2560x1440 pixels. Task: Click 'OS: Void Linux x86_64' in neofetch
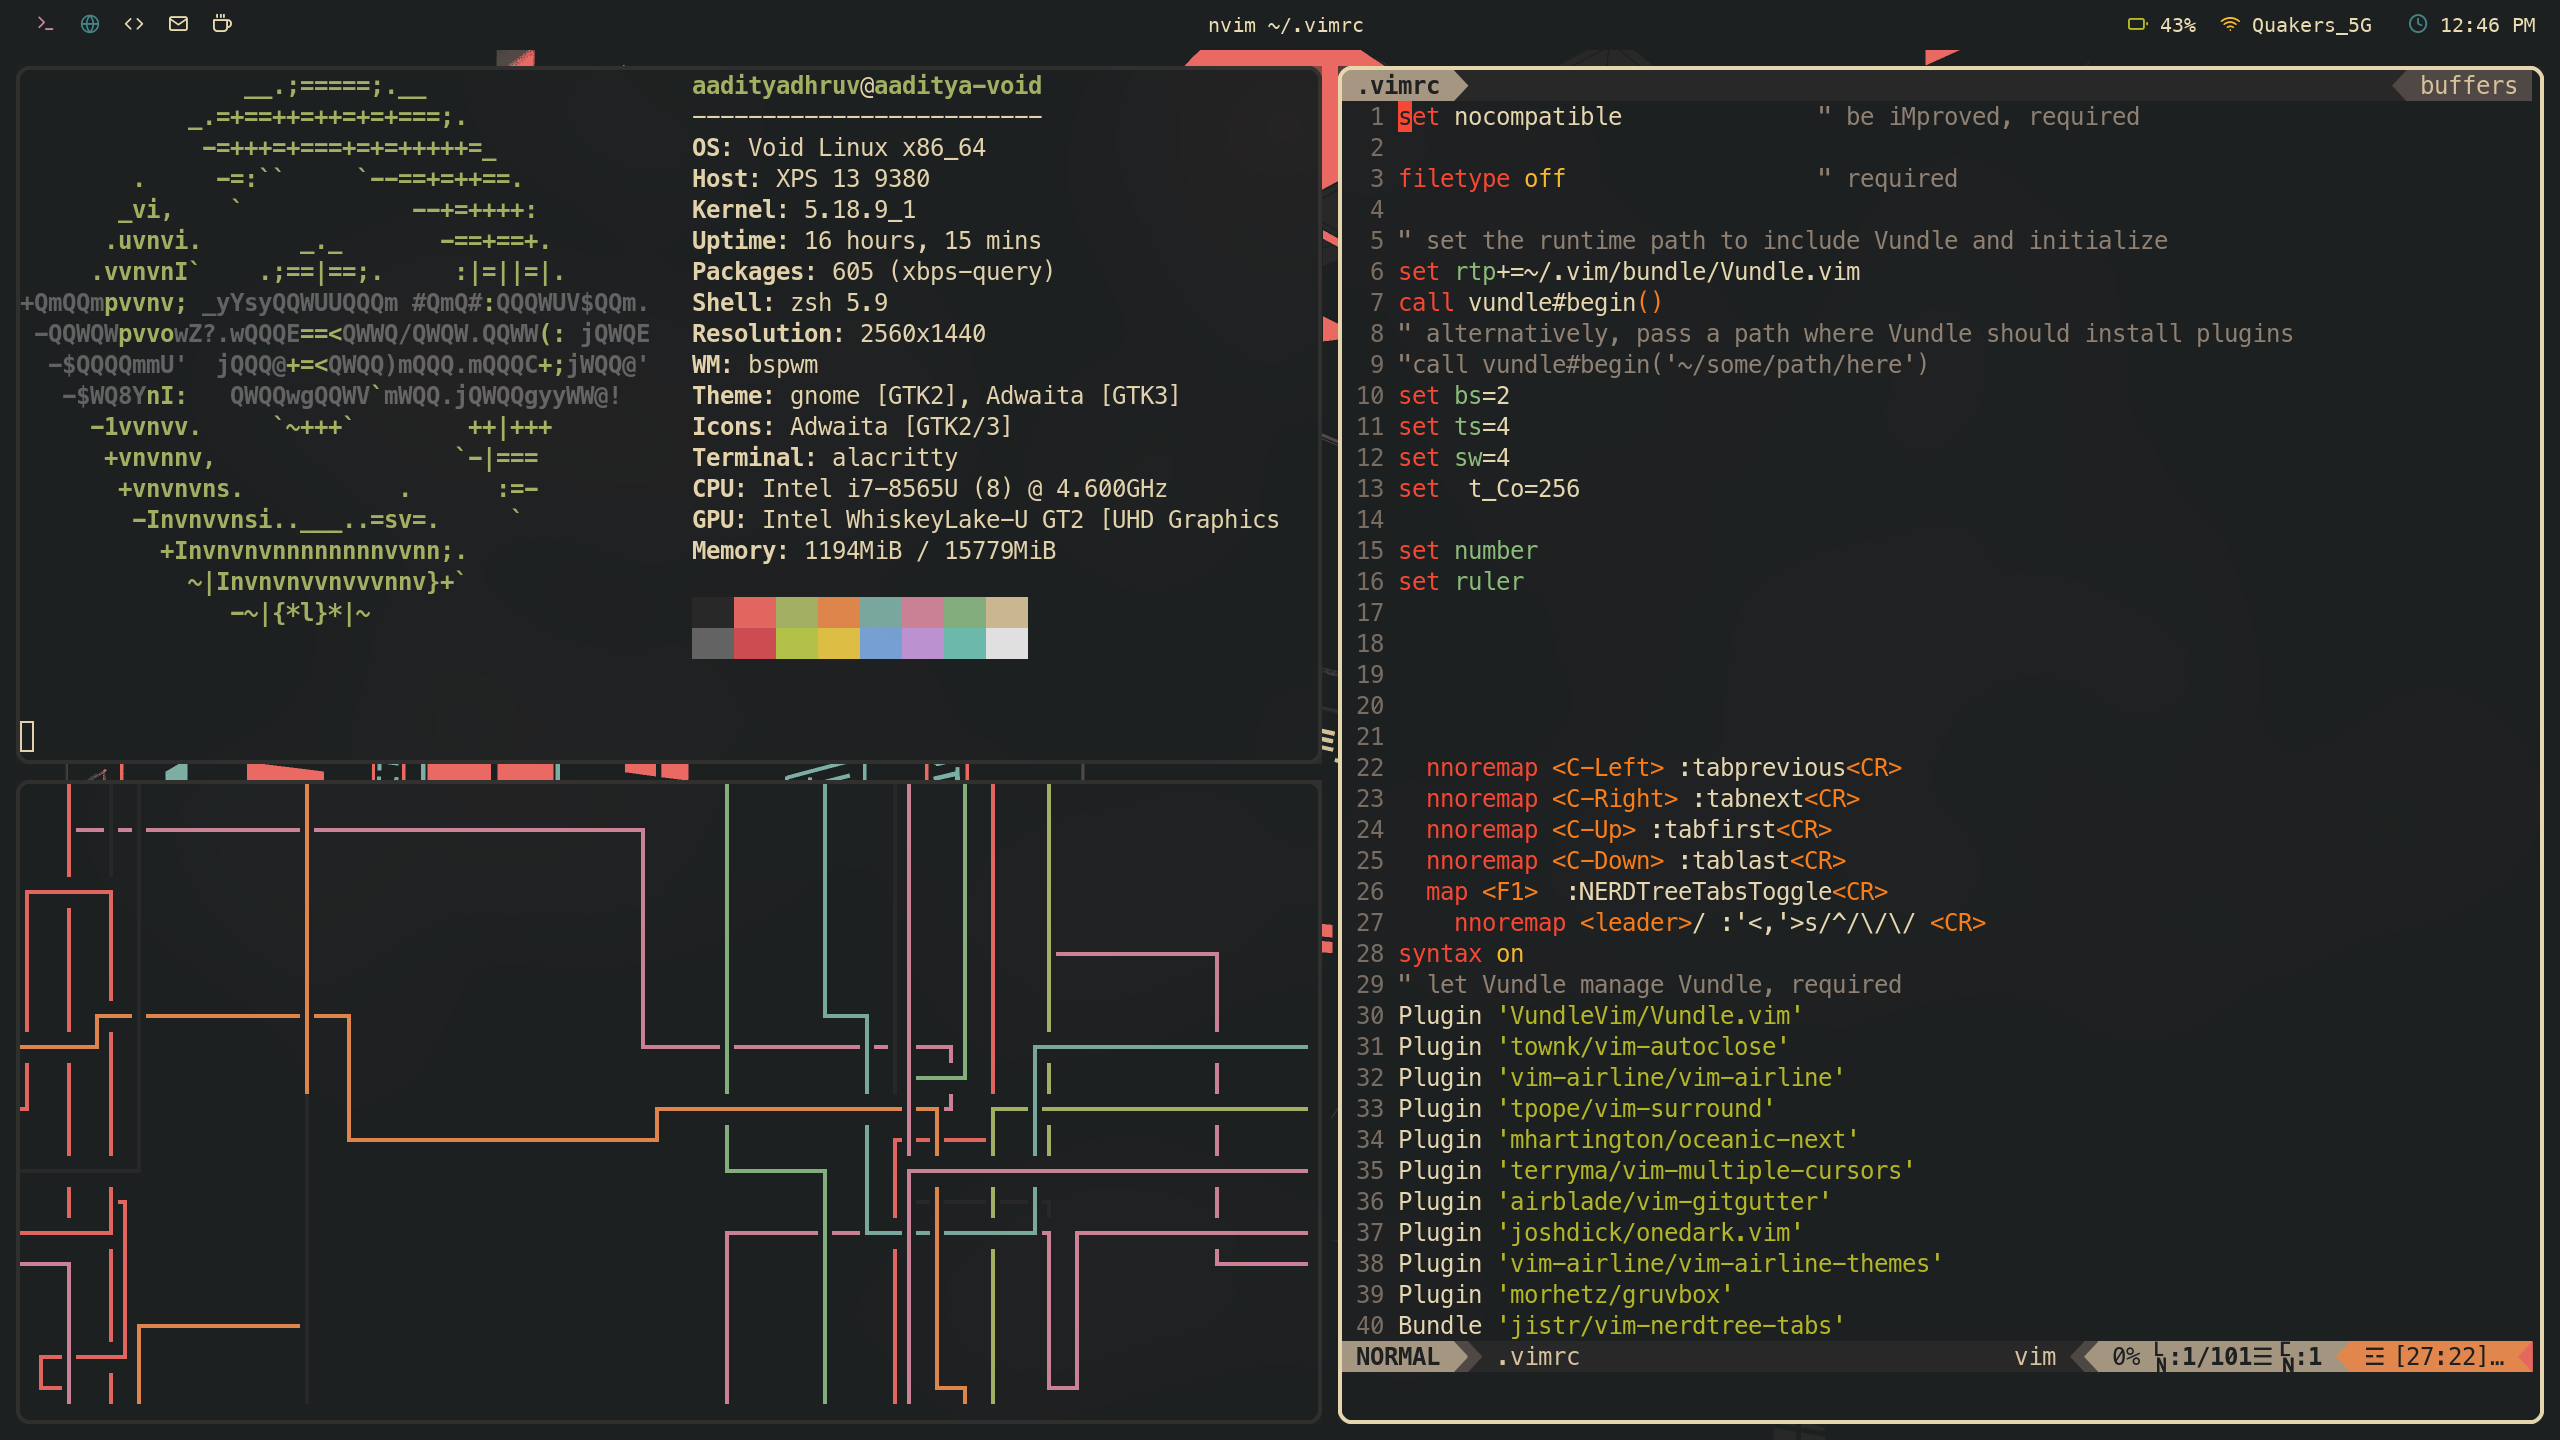click(x=839, y=148)
